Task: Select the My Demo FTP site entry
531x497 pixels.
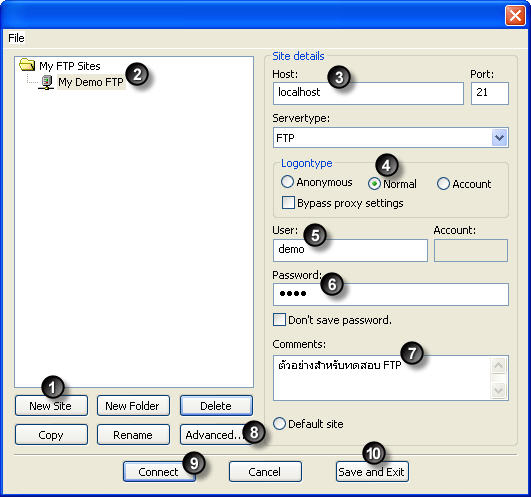Action: (91, 82)
